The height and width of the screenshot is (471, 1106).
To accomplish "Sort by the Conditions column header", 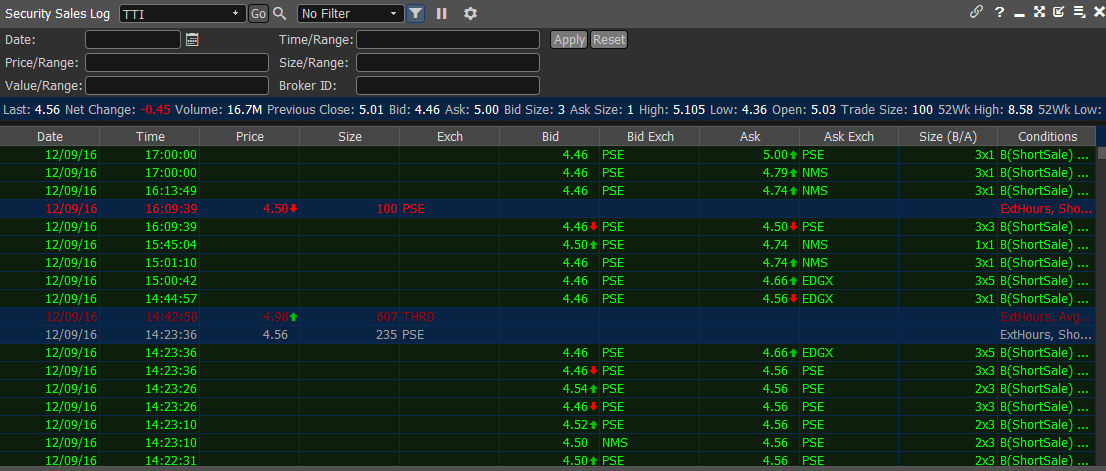I will (1047, 136).
